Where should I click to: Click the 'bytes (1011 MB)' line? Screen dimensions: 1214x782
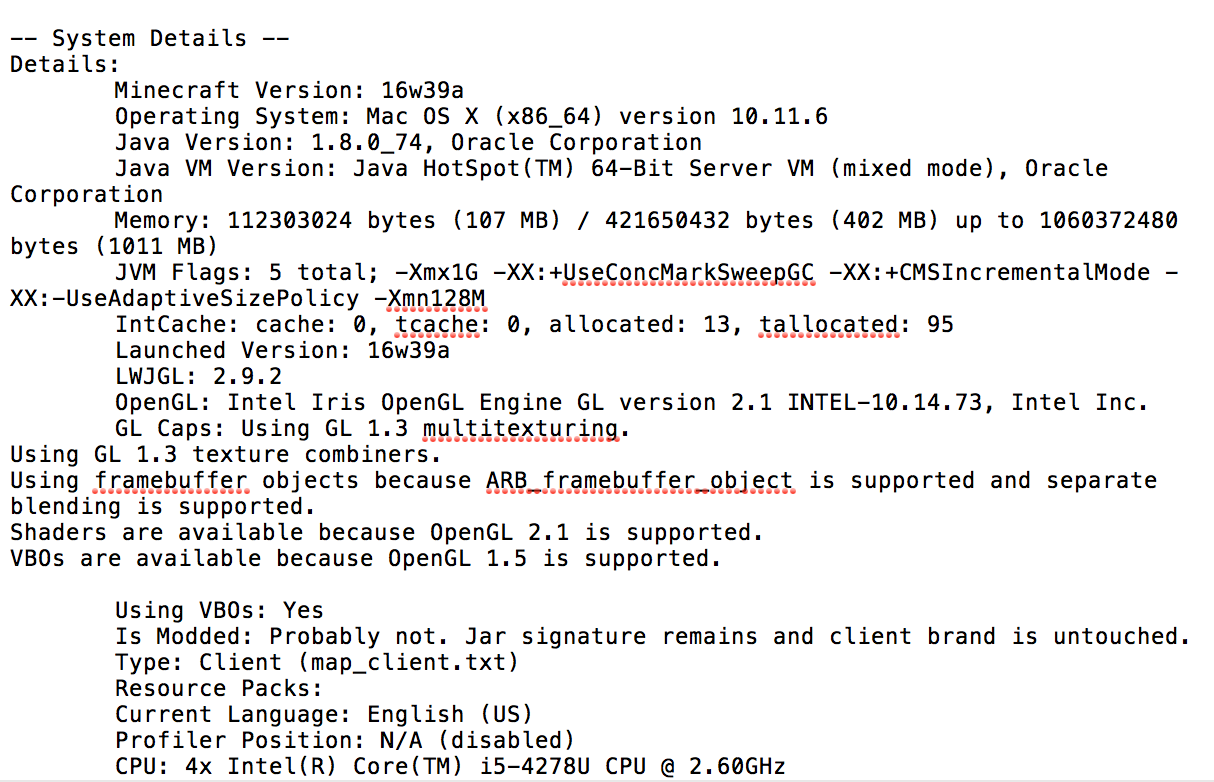[114, 247]
